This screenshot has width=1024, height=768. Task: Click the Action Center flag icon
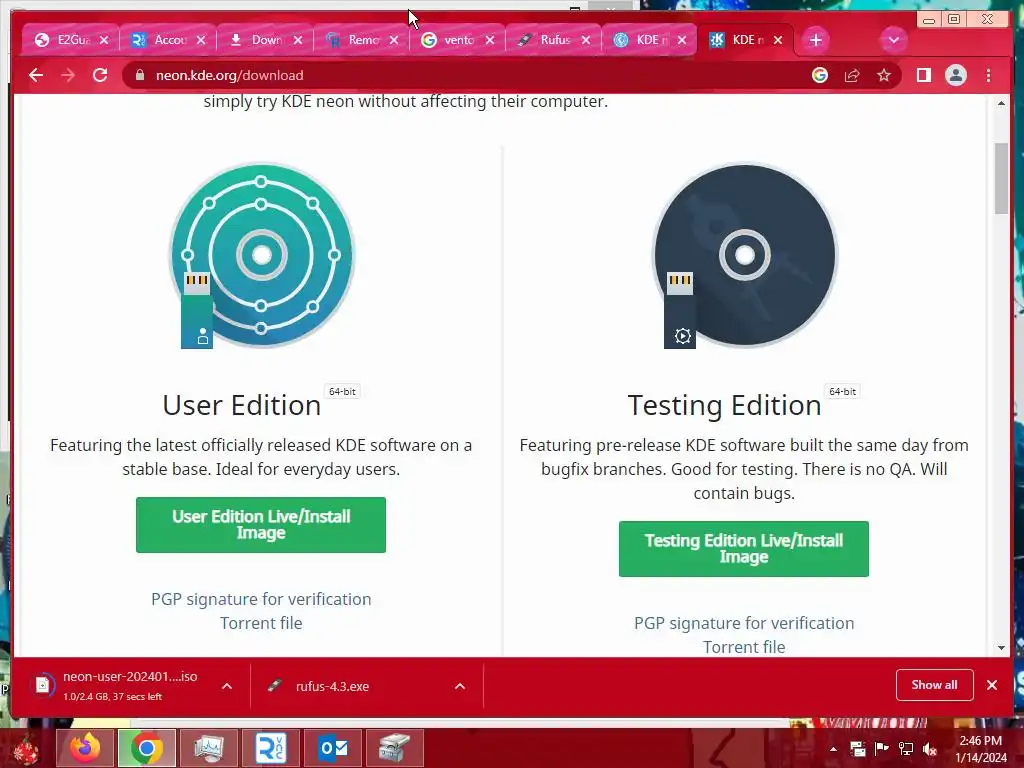click(x=881, y=749)
